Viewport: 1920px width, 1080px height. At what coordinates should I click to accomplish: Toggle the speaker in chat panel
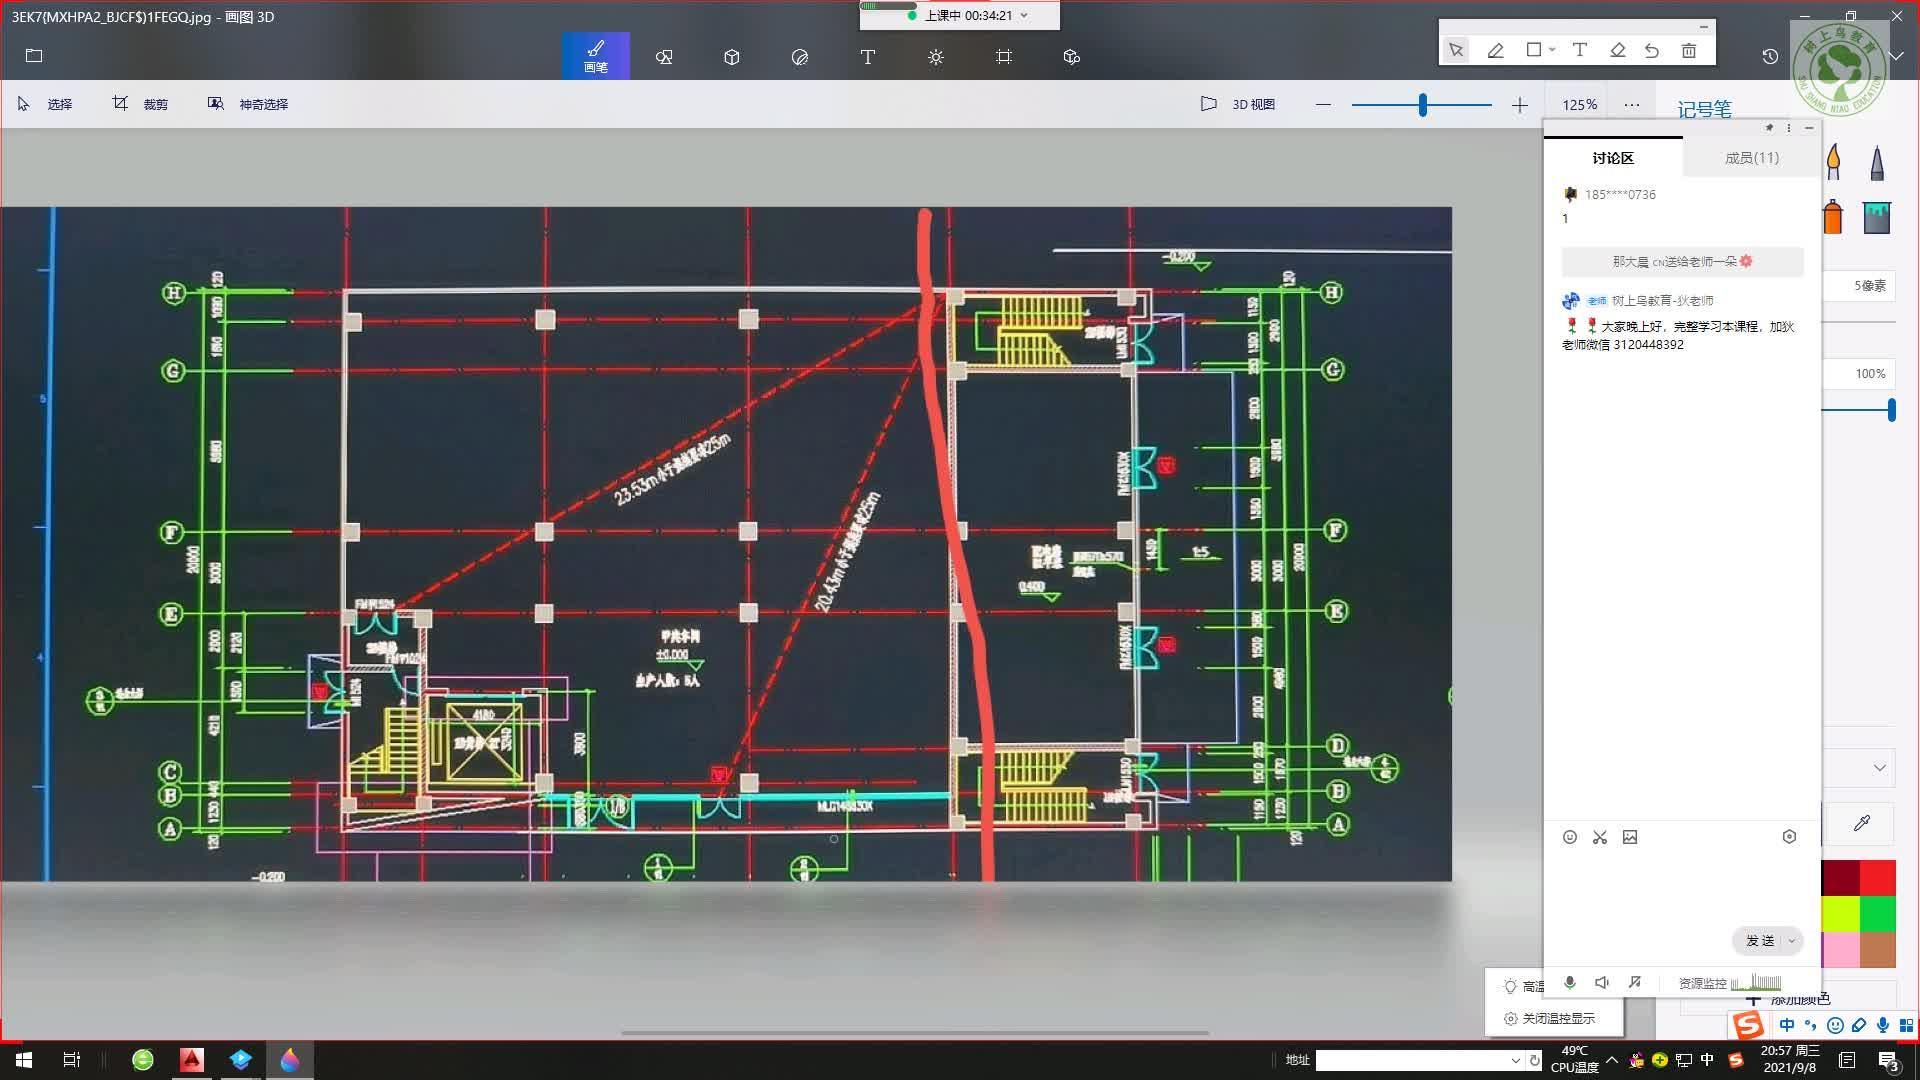[x=1601, y=983]
